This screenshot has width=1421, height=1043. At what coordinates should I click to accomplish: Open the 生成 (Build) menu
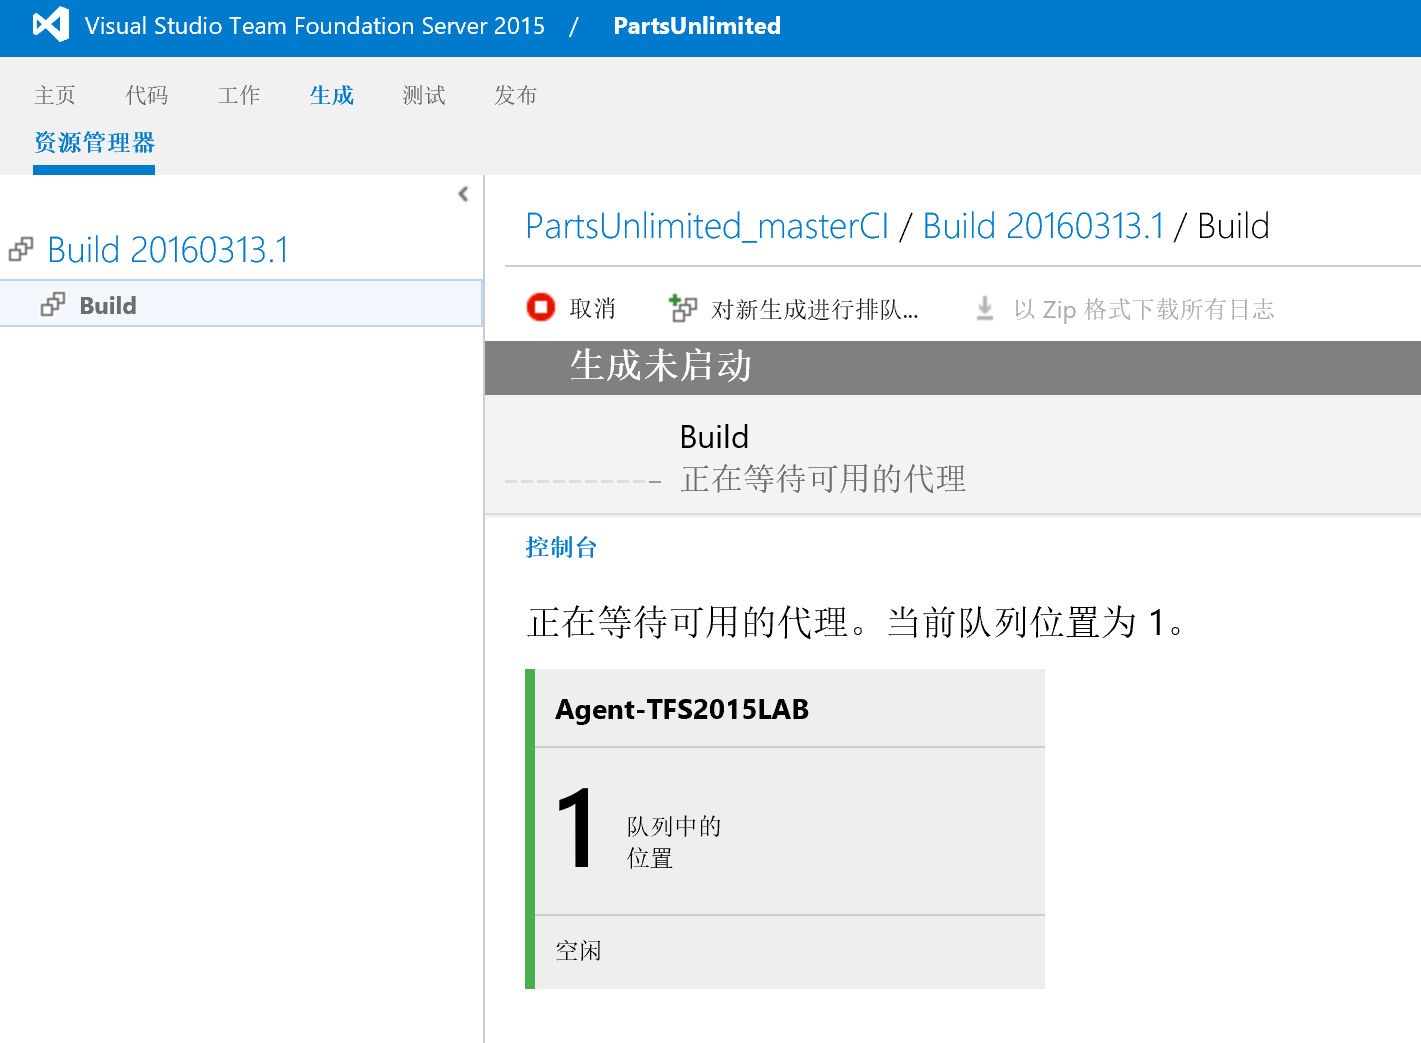pyautogui.click(x=332, y=95)
